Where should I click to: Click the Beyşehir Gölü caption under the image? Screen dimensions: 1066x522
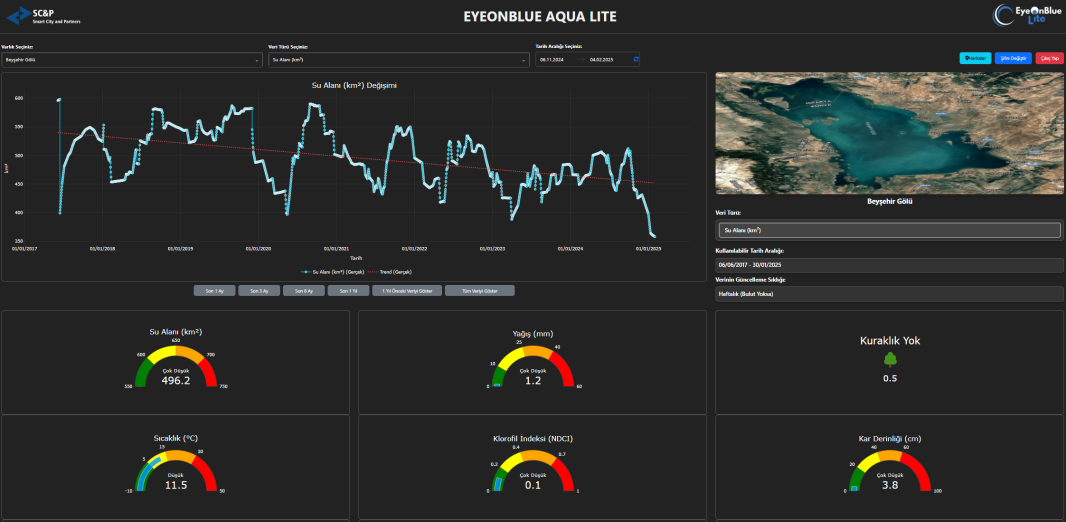coord(889,201)
